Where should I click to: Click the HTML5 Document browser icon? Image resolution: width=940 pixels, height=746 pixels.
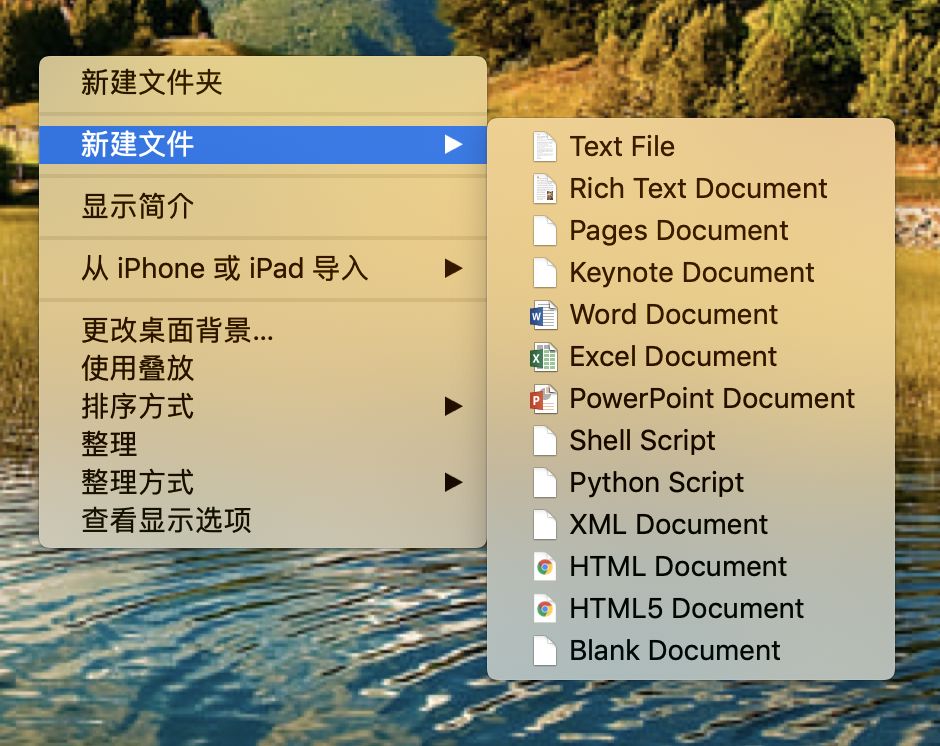click(544, 608)
